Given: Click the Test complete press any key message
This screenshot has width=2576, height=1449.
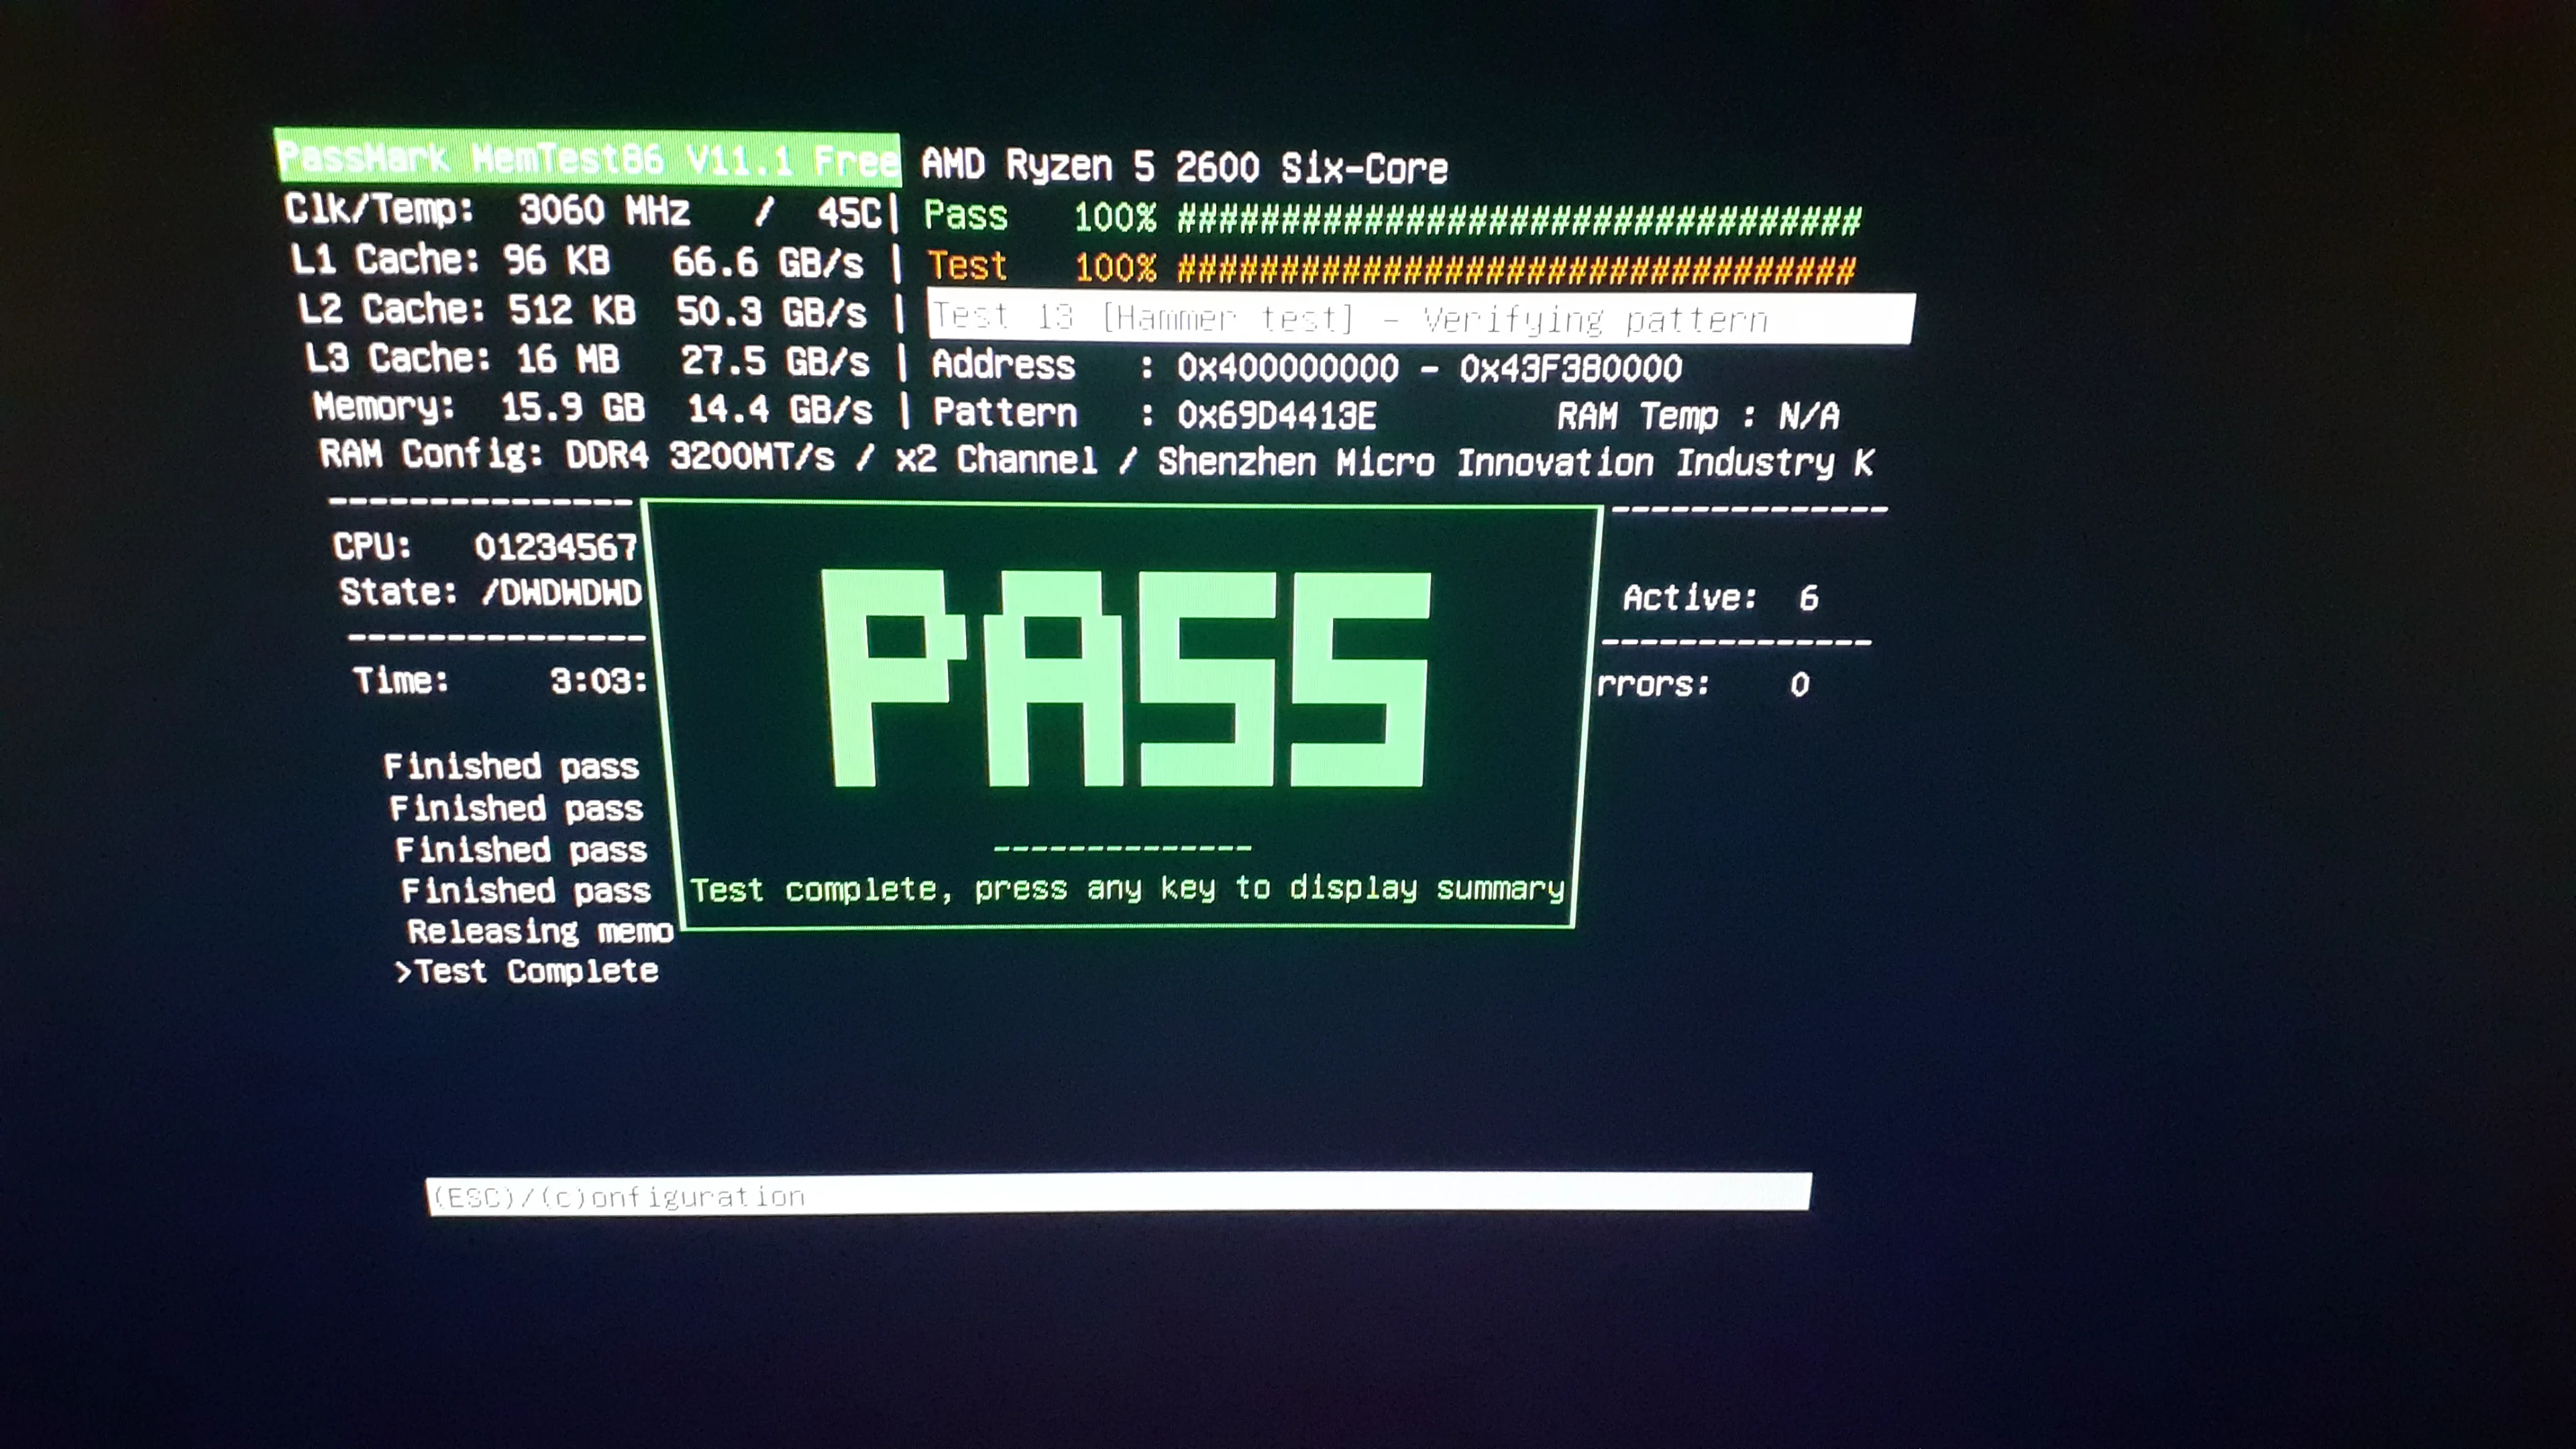Looking at the screenshot, I should [1127, 888].
